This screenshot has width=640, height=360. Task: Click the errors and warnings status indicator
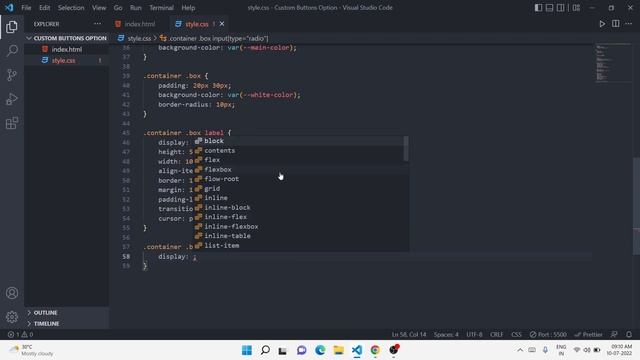pyautogui.click(x=20, y=334)
